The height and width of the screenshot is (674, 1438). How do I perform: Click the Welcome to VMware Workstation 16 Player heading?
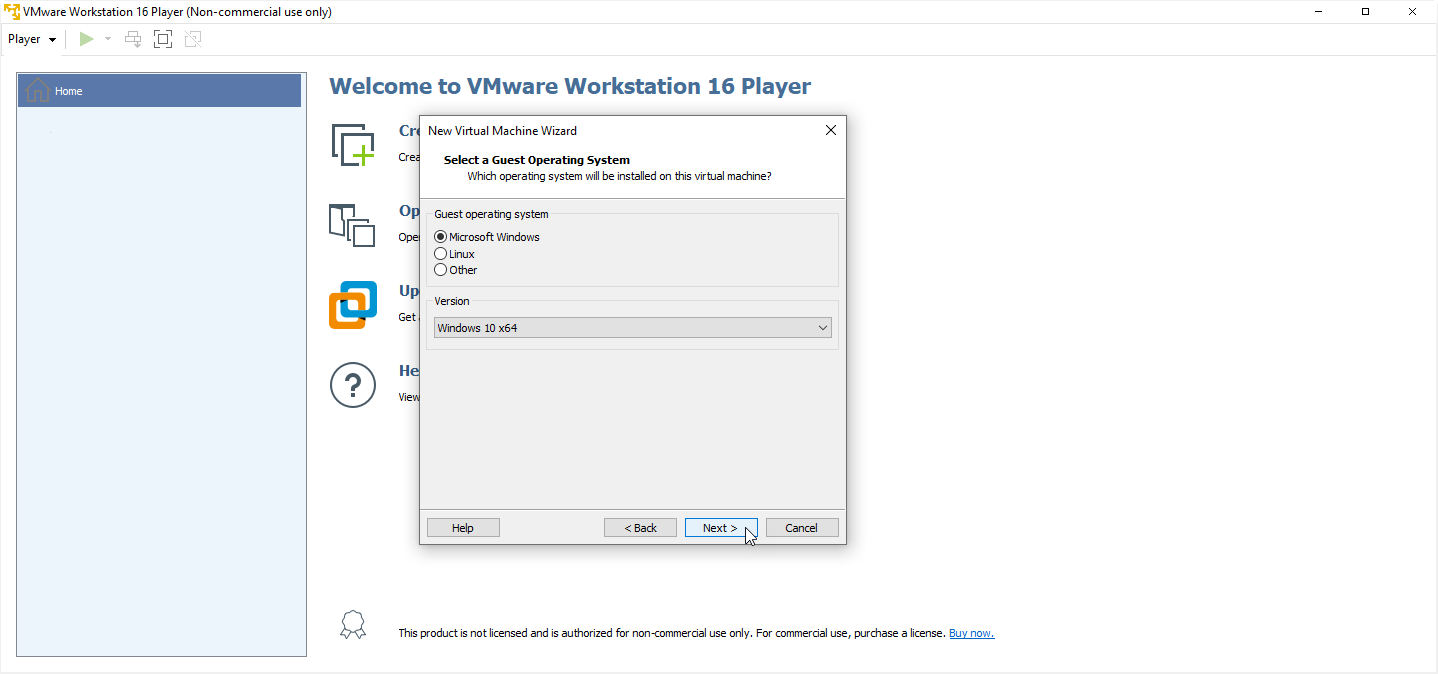click(x=570, y=86)
